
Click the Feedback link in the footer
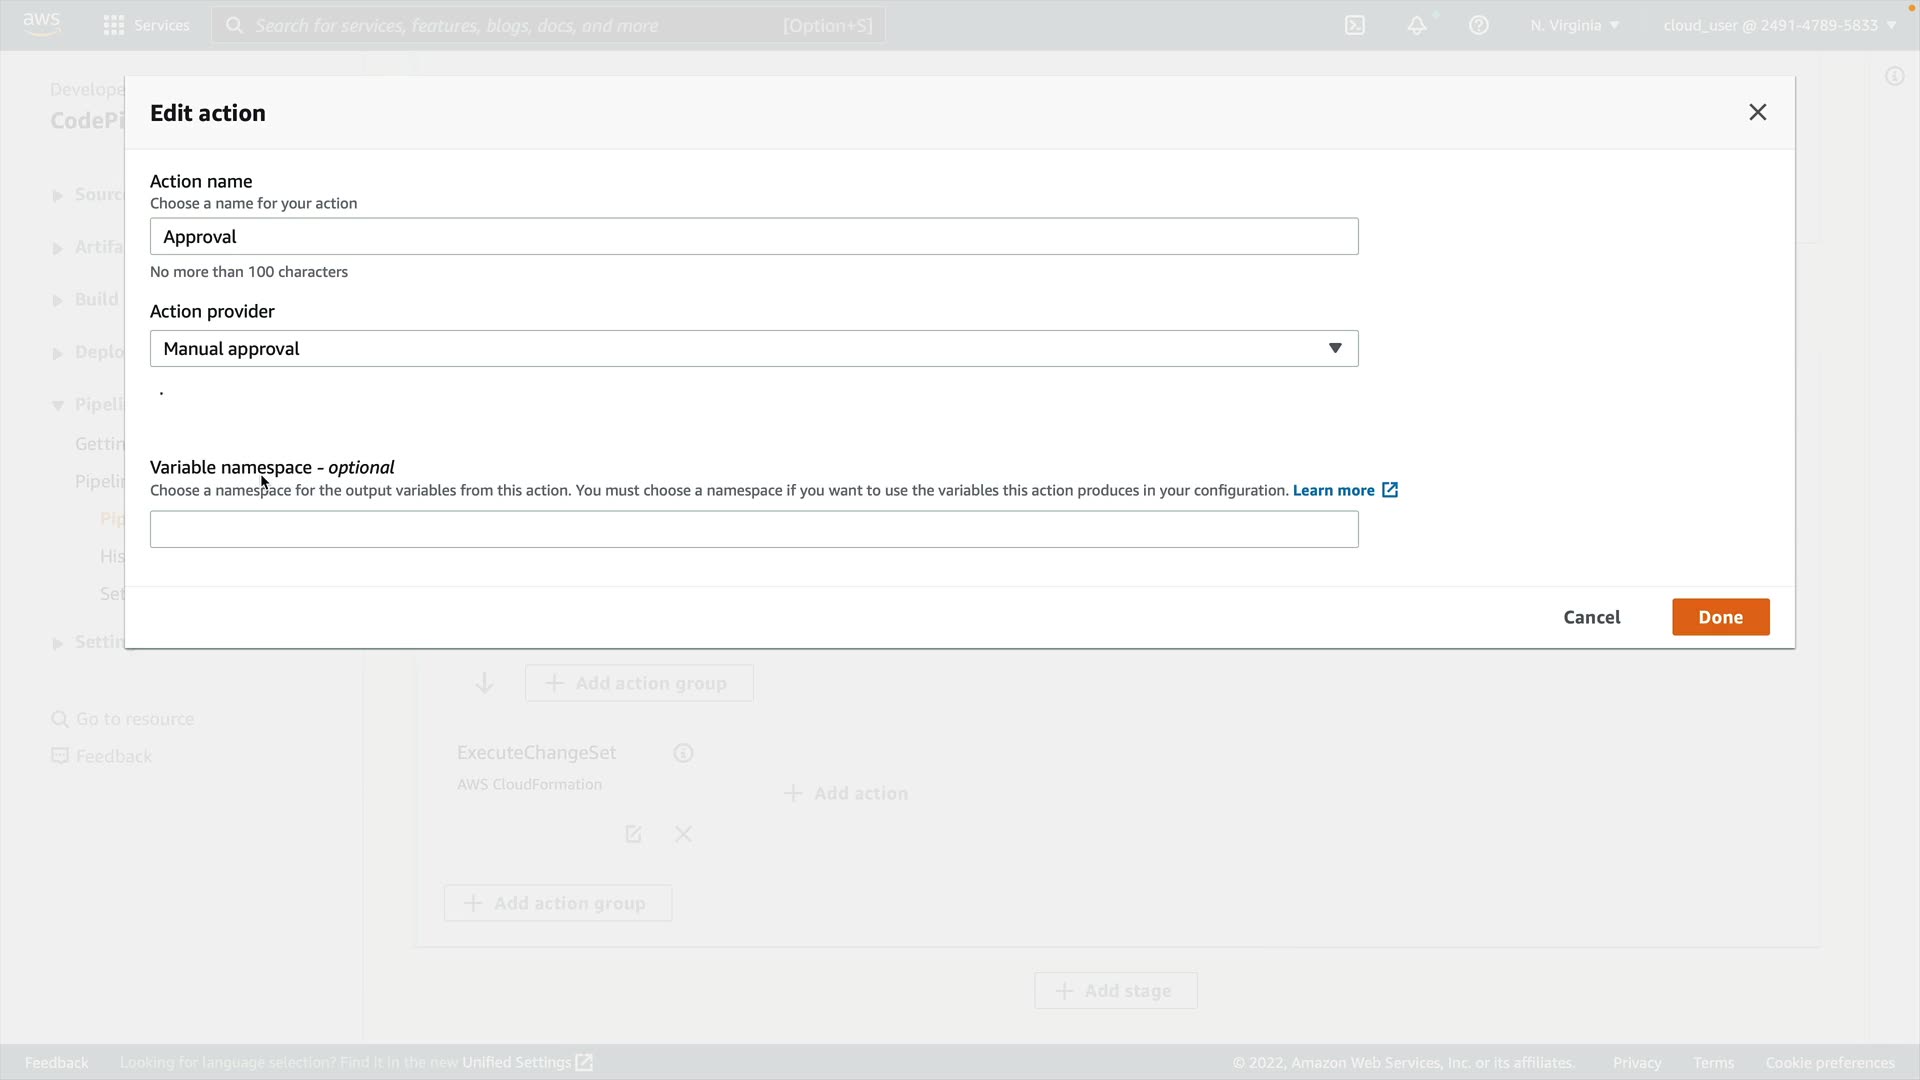tap(56, 1062)
